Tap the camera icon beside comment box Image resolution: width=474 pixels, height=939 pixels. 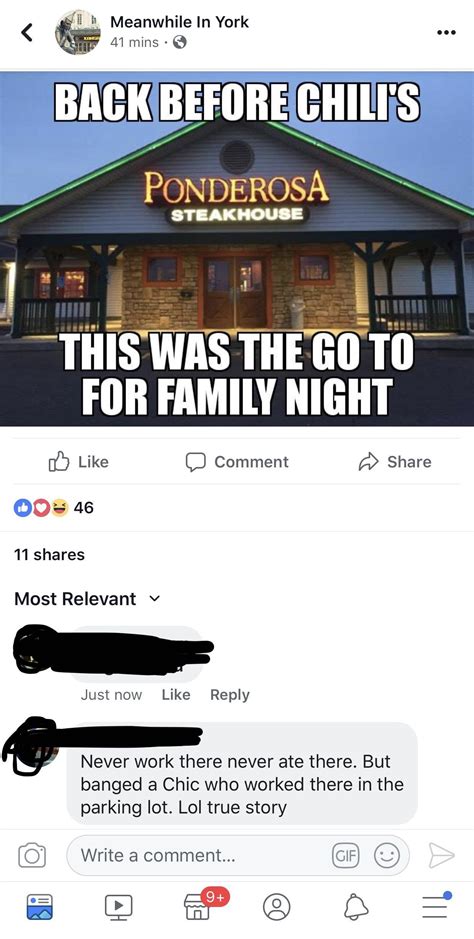tap(31, 855)
